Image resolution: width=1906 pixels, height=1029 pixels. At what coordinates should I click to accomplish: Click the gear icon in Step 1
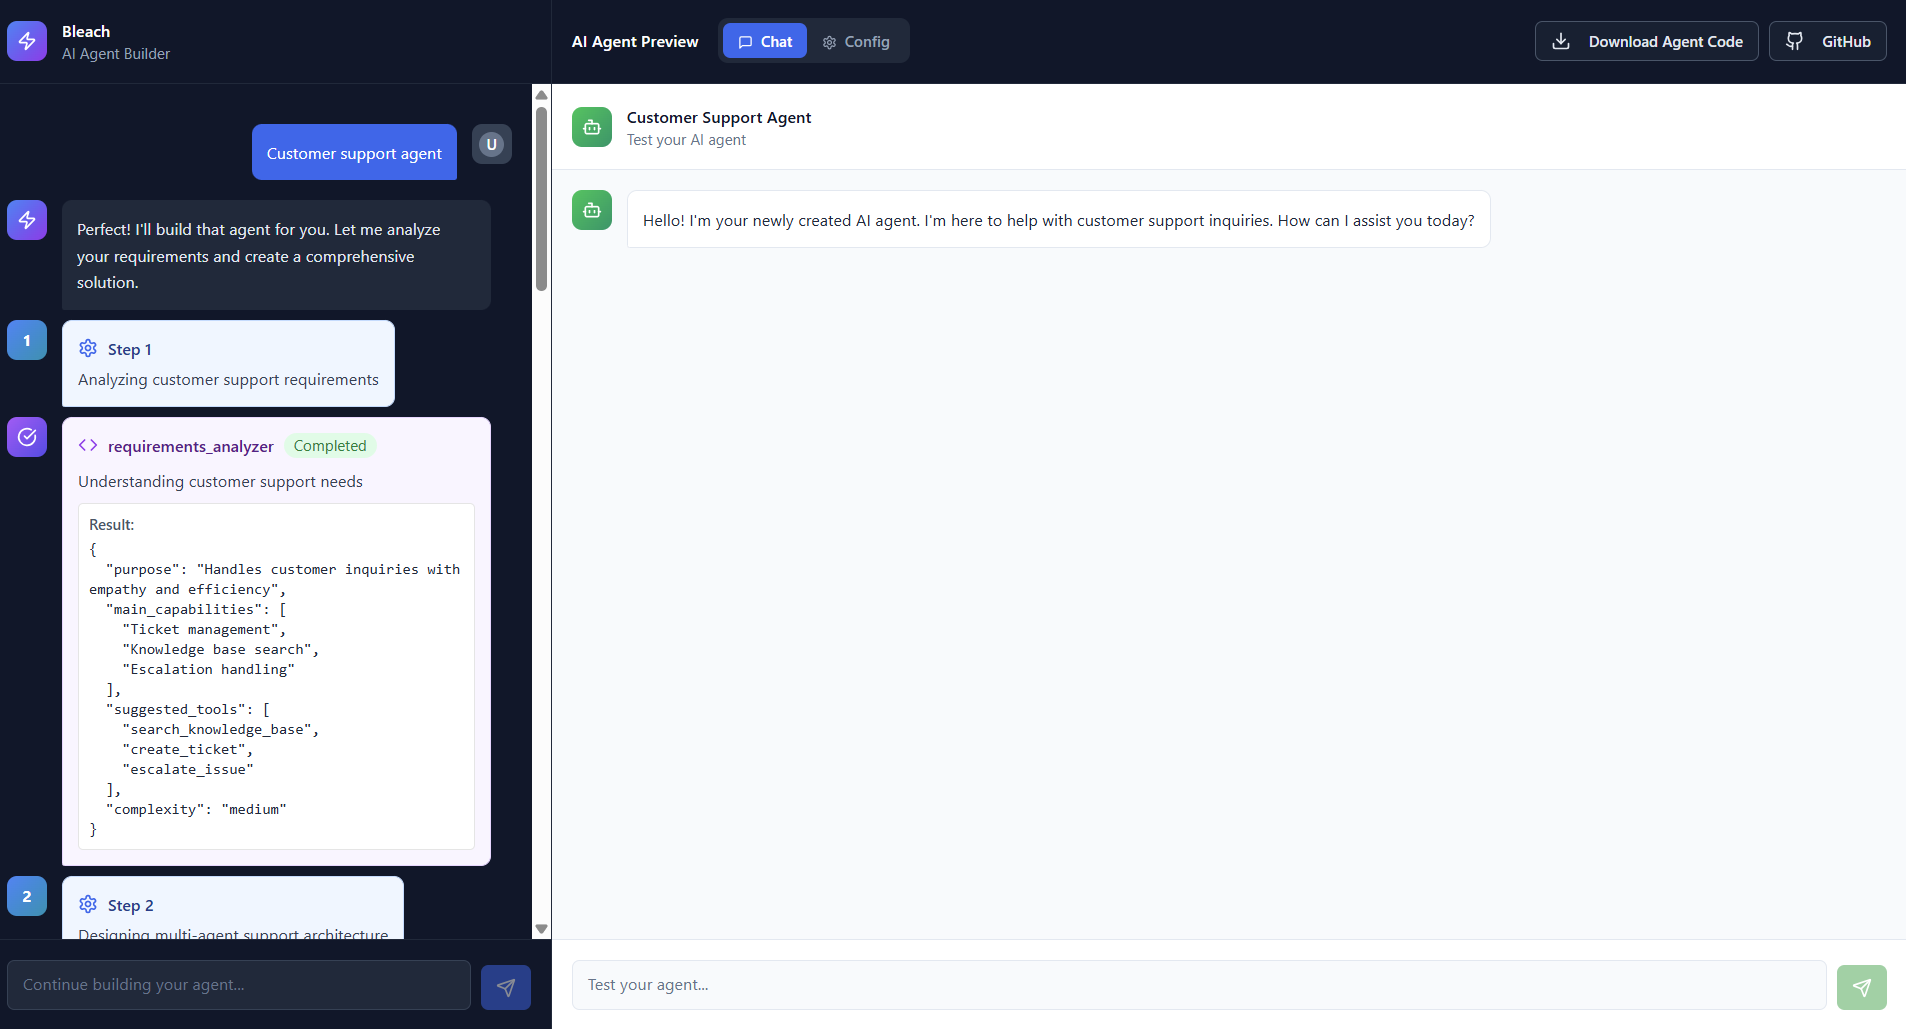(88, 348)
